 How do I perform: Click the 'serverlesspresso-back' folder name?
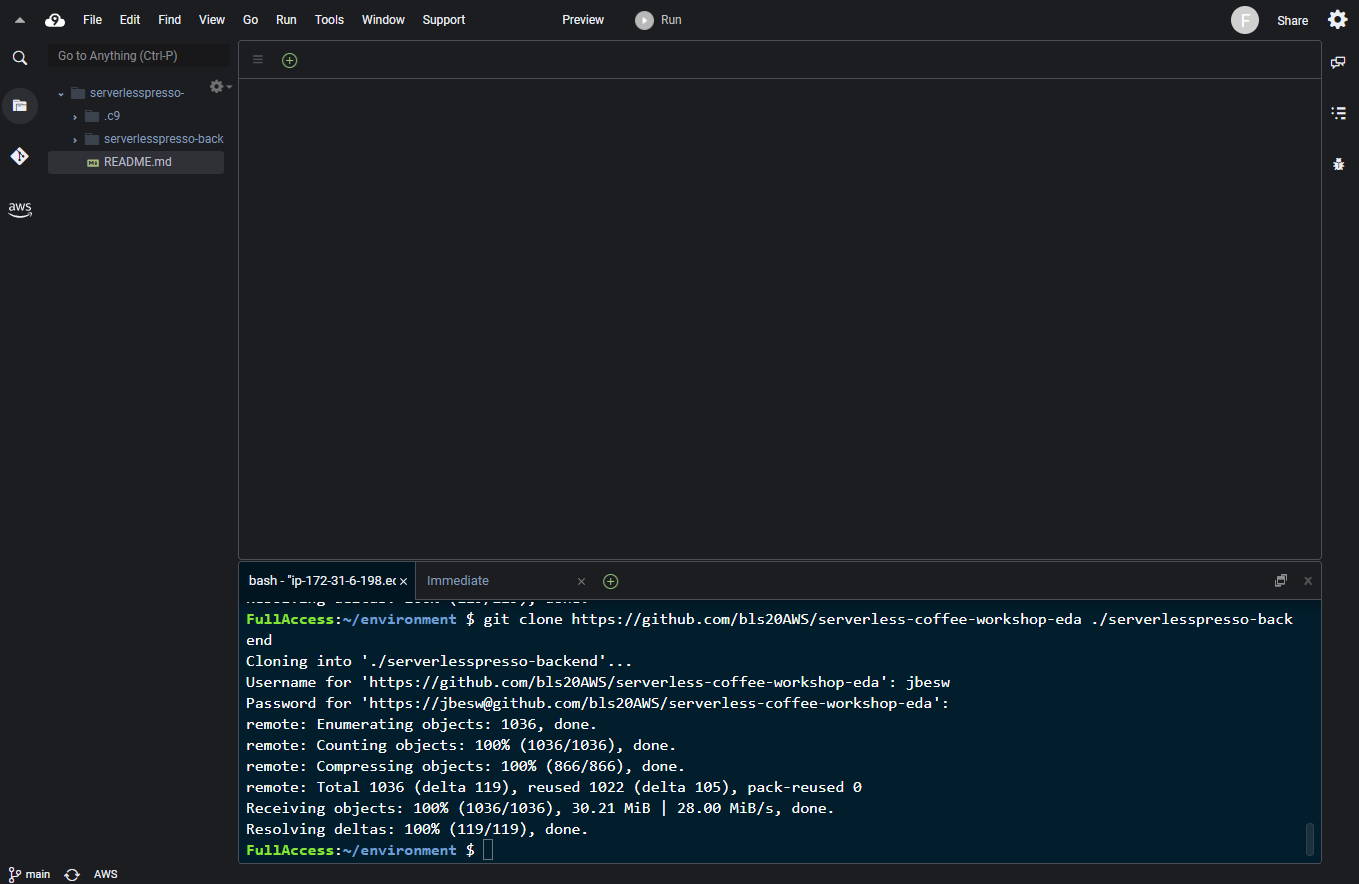(x=164, y=139)
